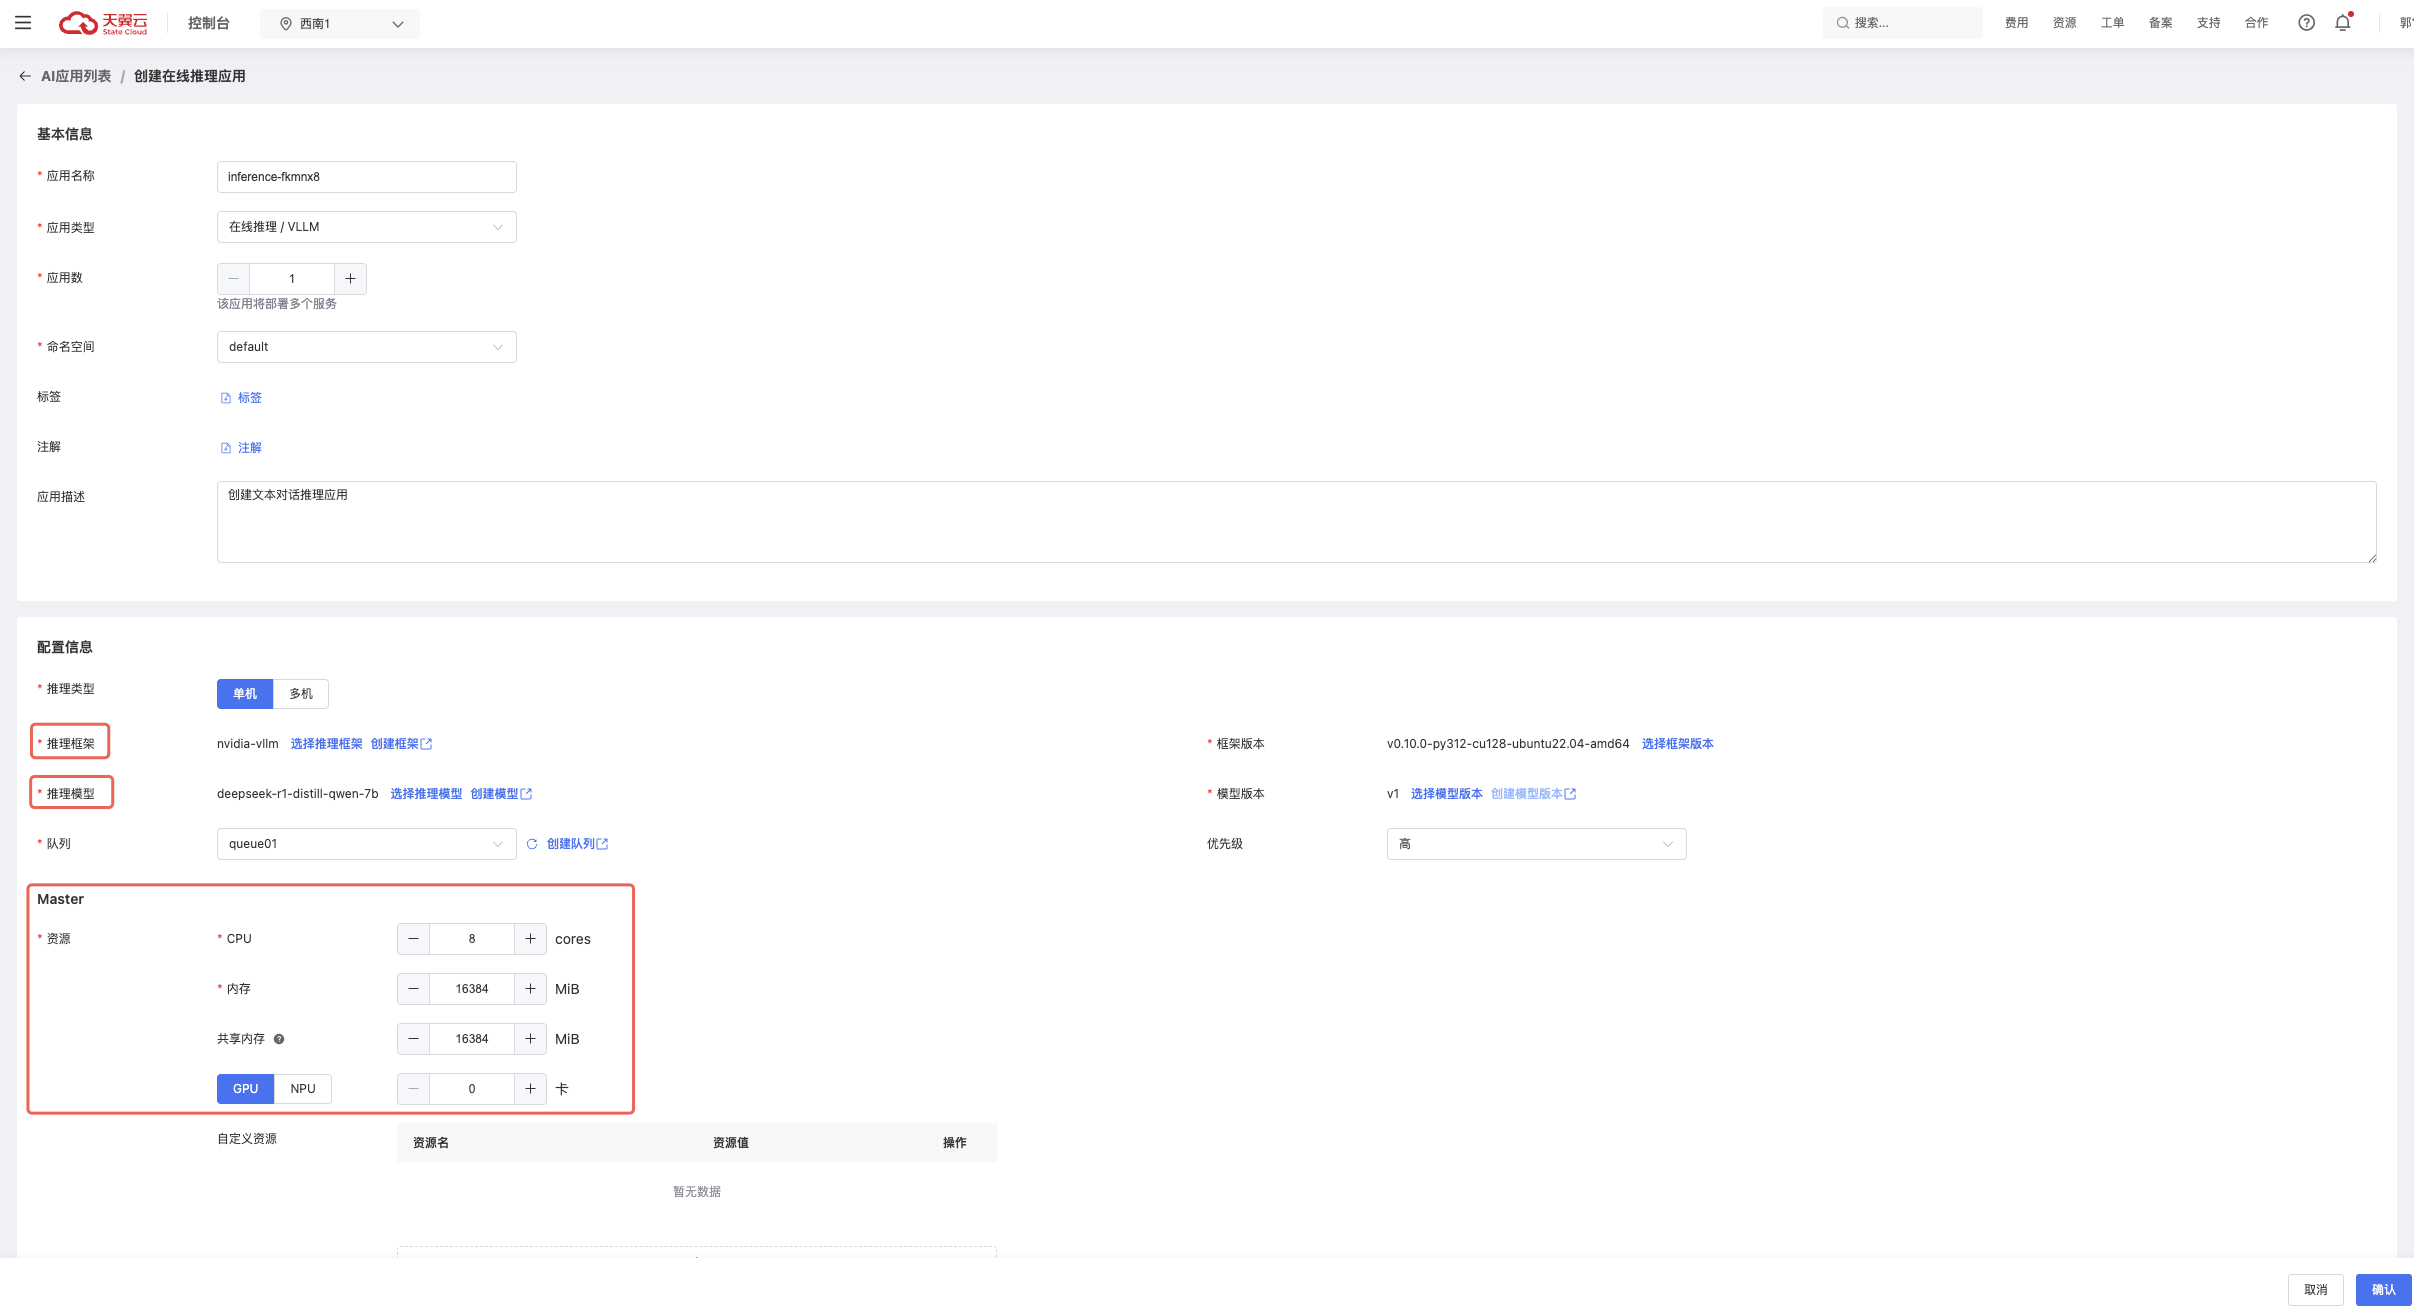Click the 天翼云 State Cloud logo
This screenshot has width=2414, height=1308.
[103, 23]
